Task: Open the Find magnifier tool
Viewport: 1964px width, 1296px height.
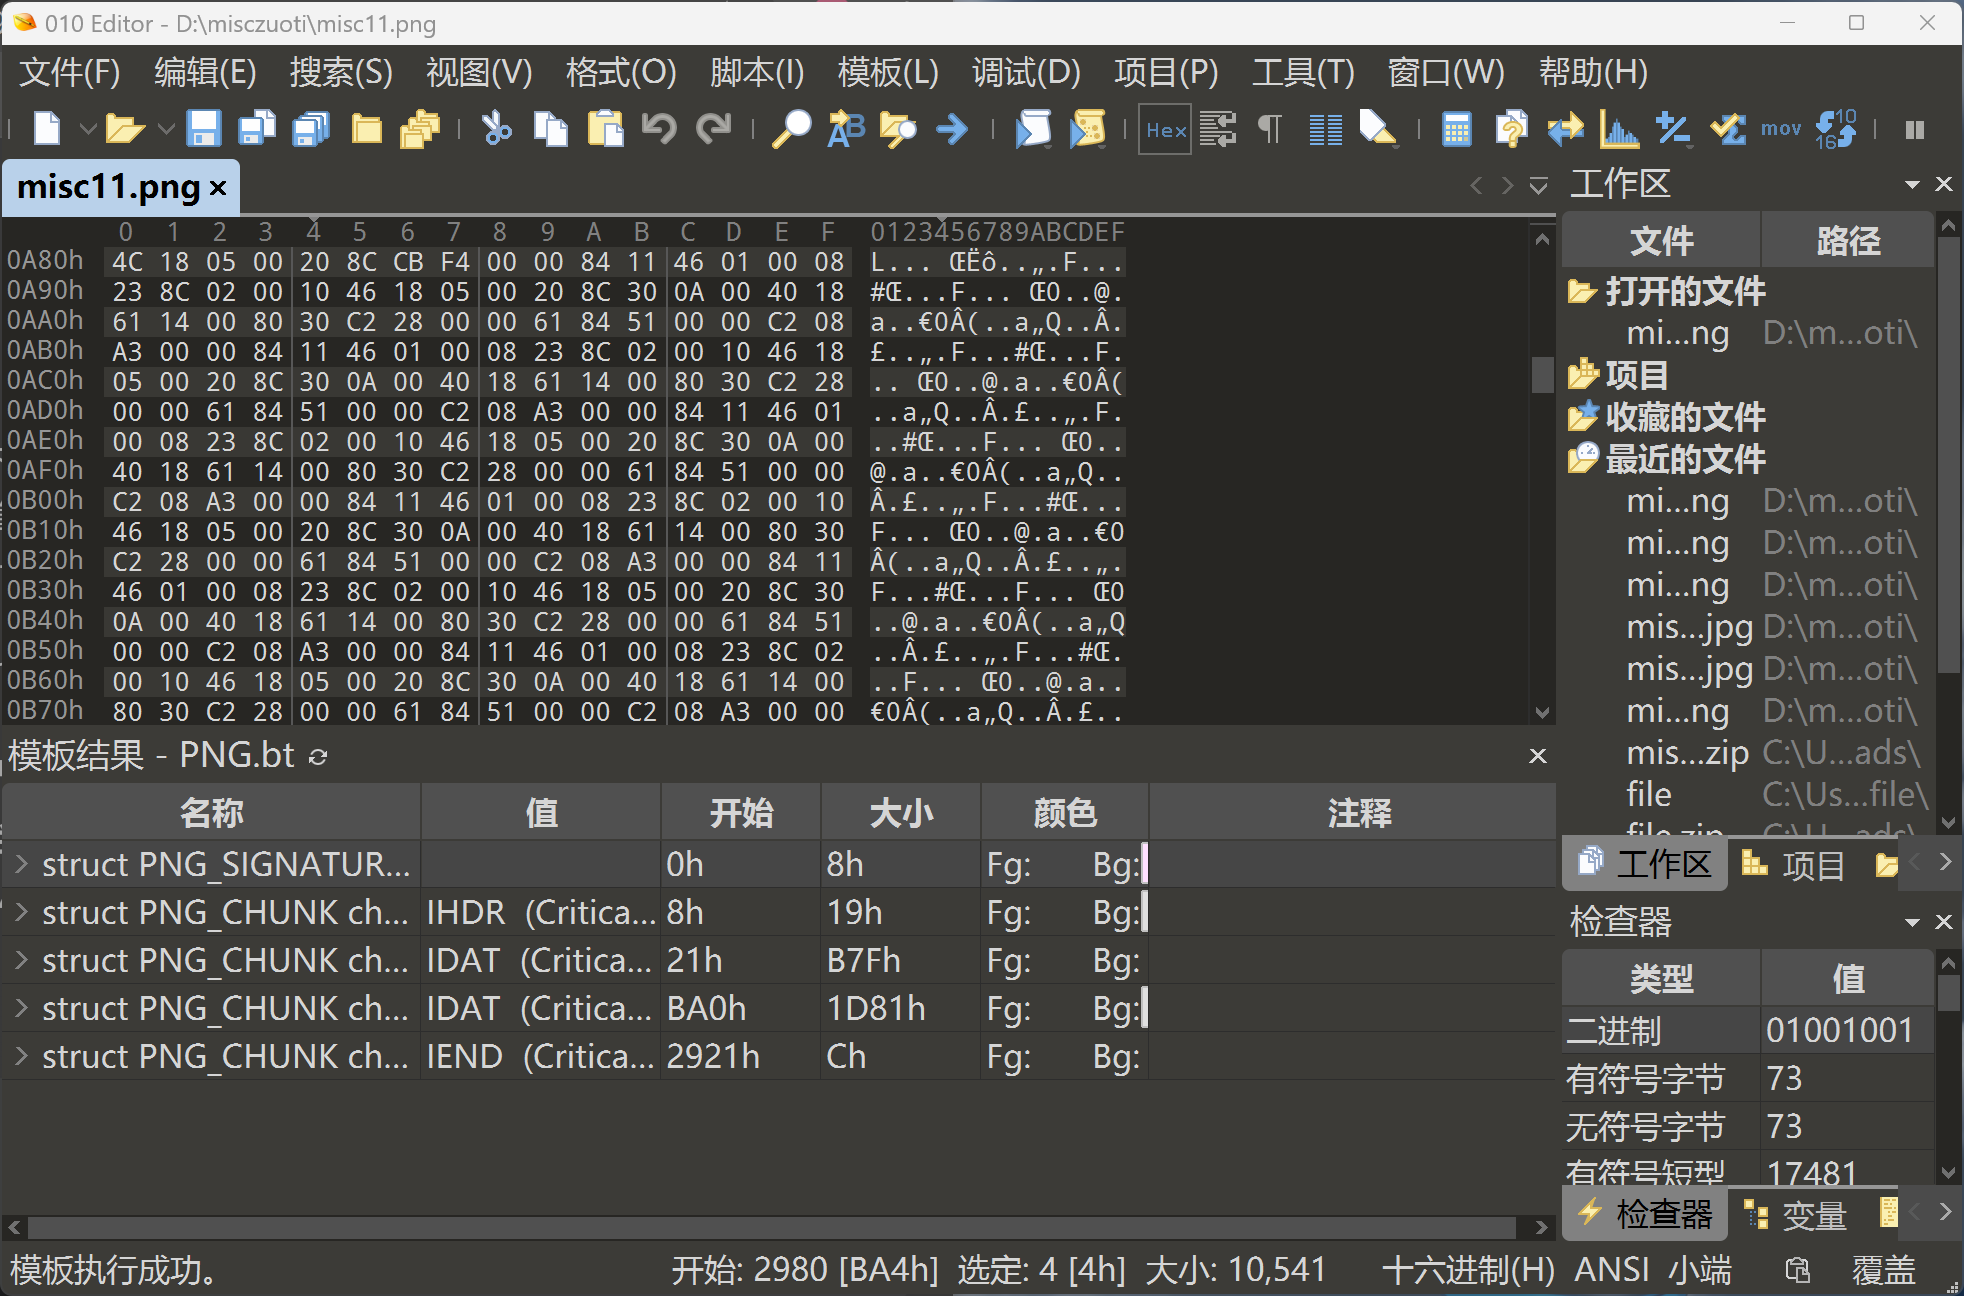Action: (792, 129)
